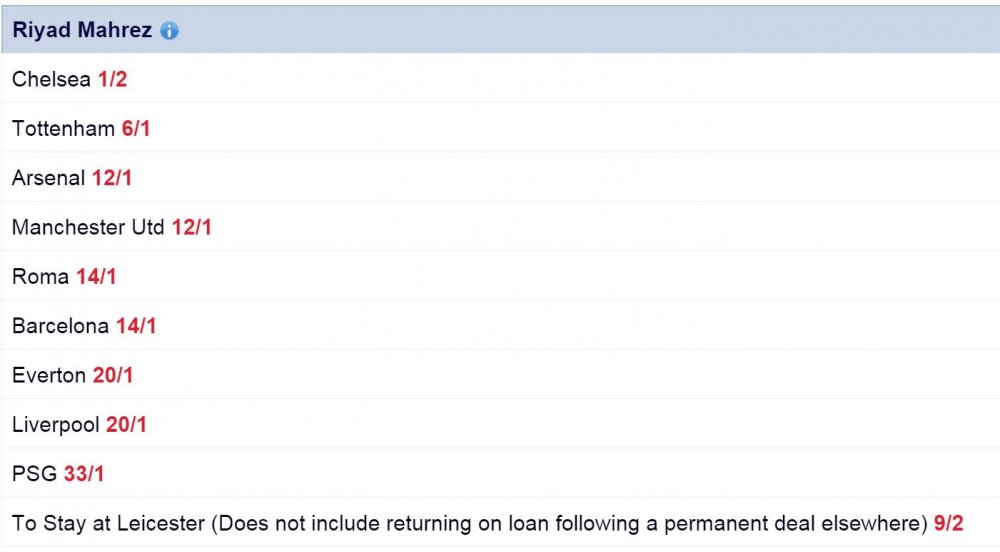Screen dimensions: 1000x552
Task: Choose Manchester Utd 12/1 odds
Action: [191, 227]
